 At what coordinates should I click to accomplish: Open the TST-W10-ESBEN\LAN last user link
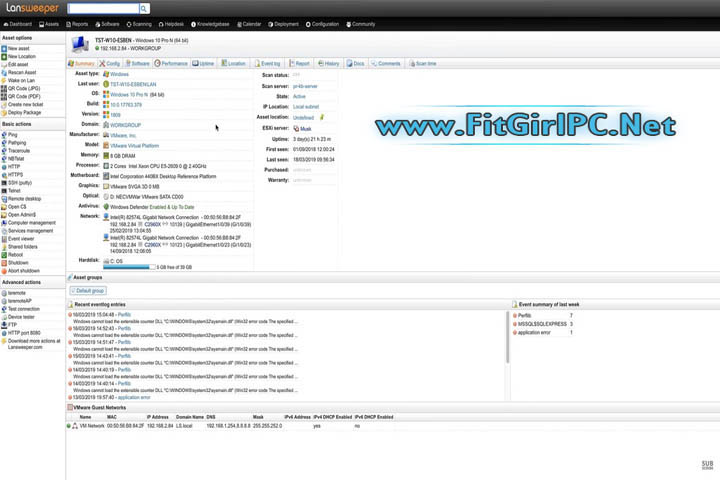[x=133, y=84]
